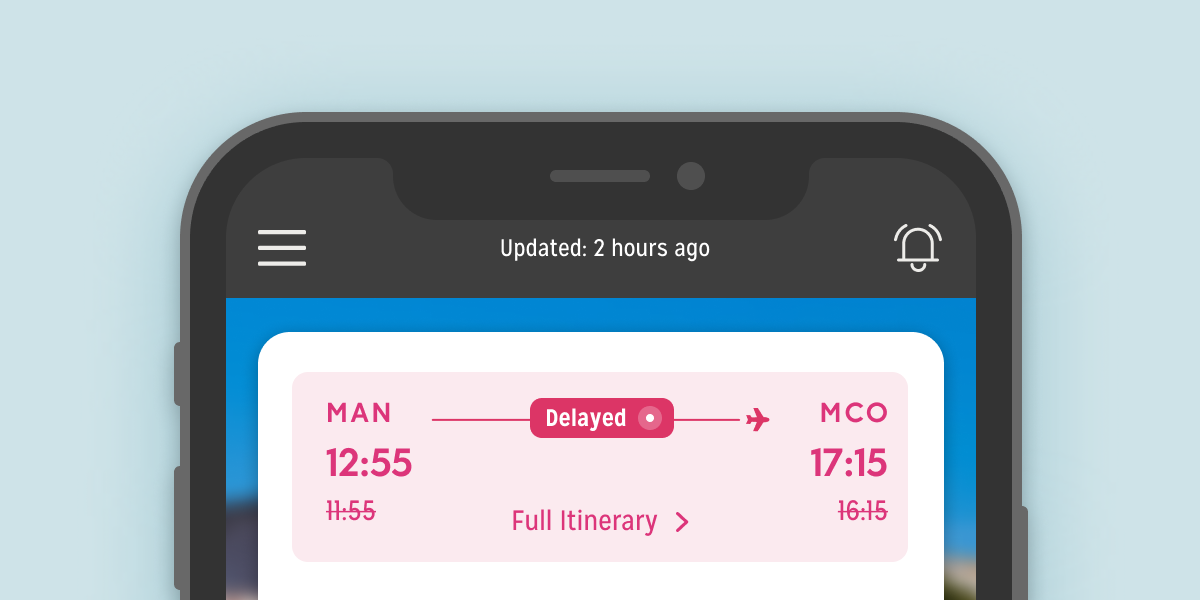Click the new departure time 12:55

369,464
